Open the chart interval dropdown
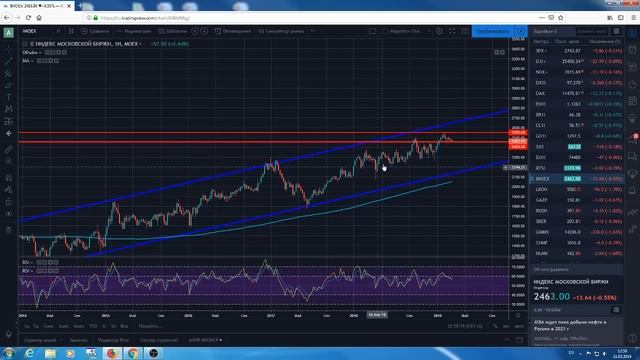Viewport: 640px width, 360px height. point(58,31)
